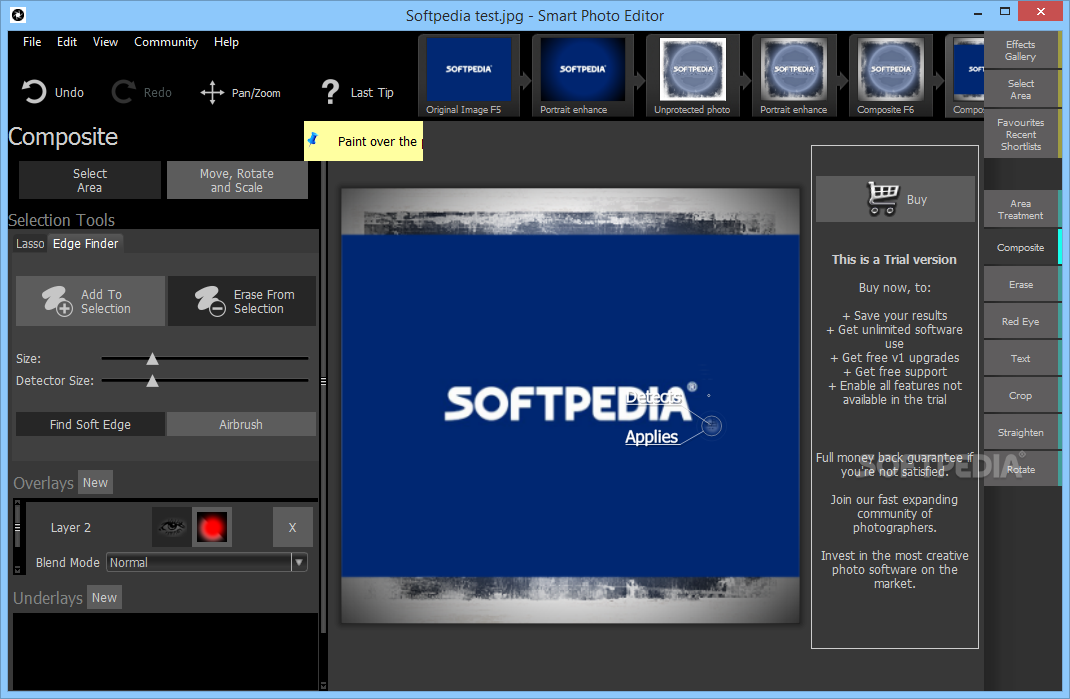Click the yellow Paint over the tip
The width and height of the screenshot is (1070, 699).
[363, 141]
